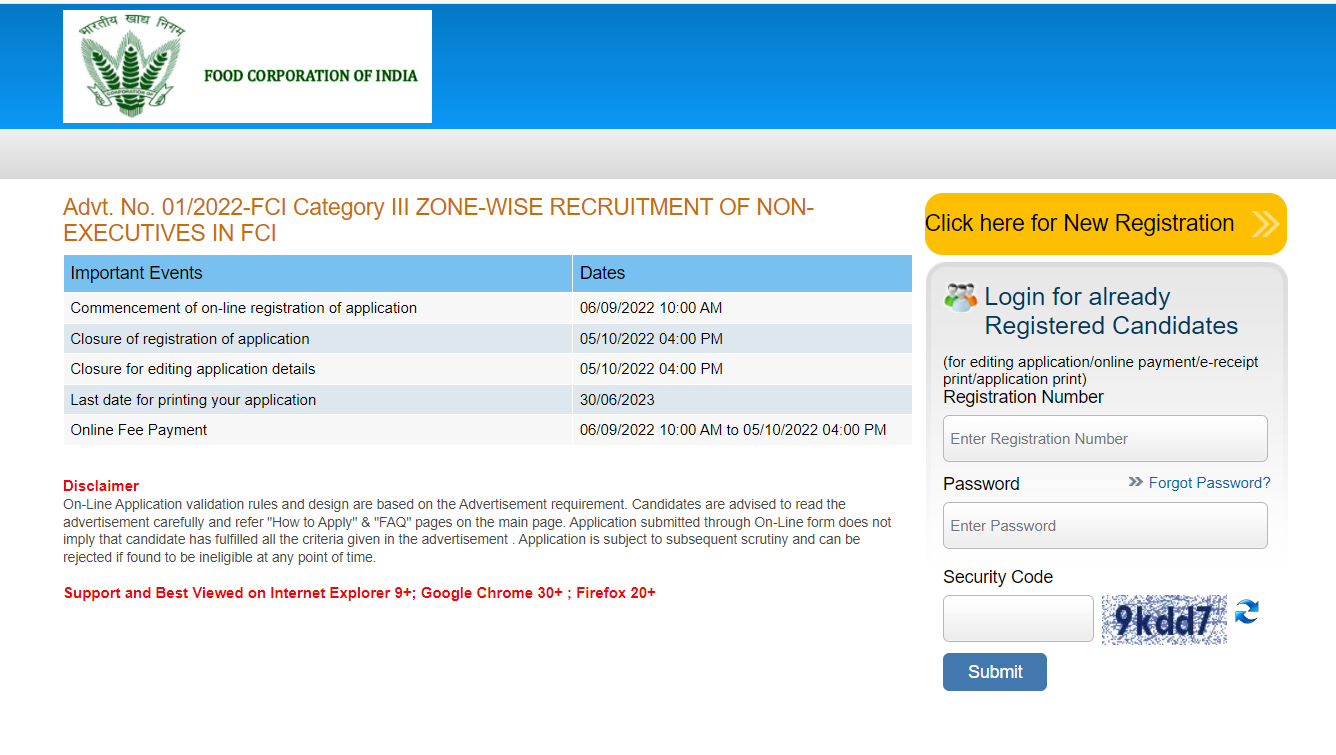Click the Enter Registration Number field

click(x=1104, y=438)
